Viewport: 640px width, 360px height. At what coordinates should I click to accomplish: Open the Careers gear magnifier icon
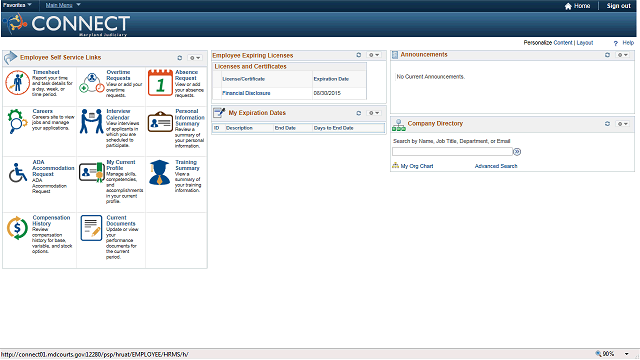(17, 121)
